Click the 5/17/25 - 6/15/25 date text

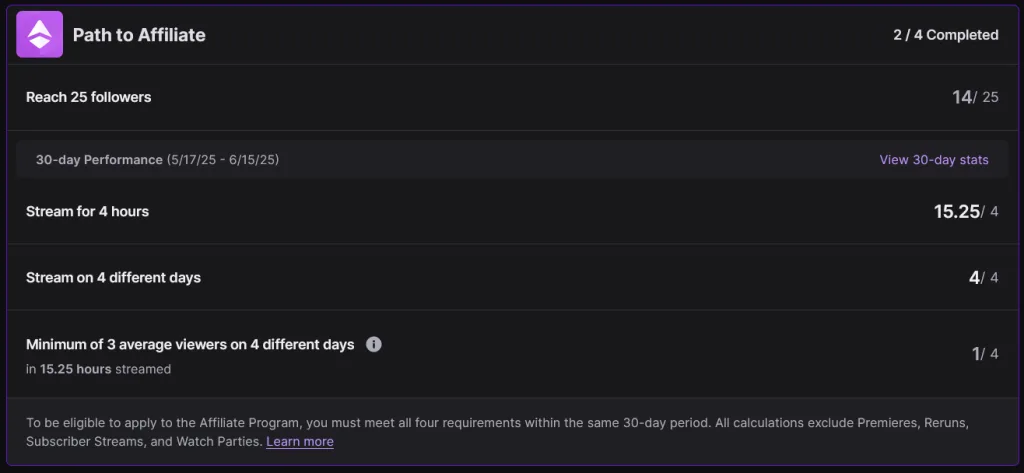click(x=223, y=160)
